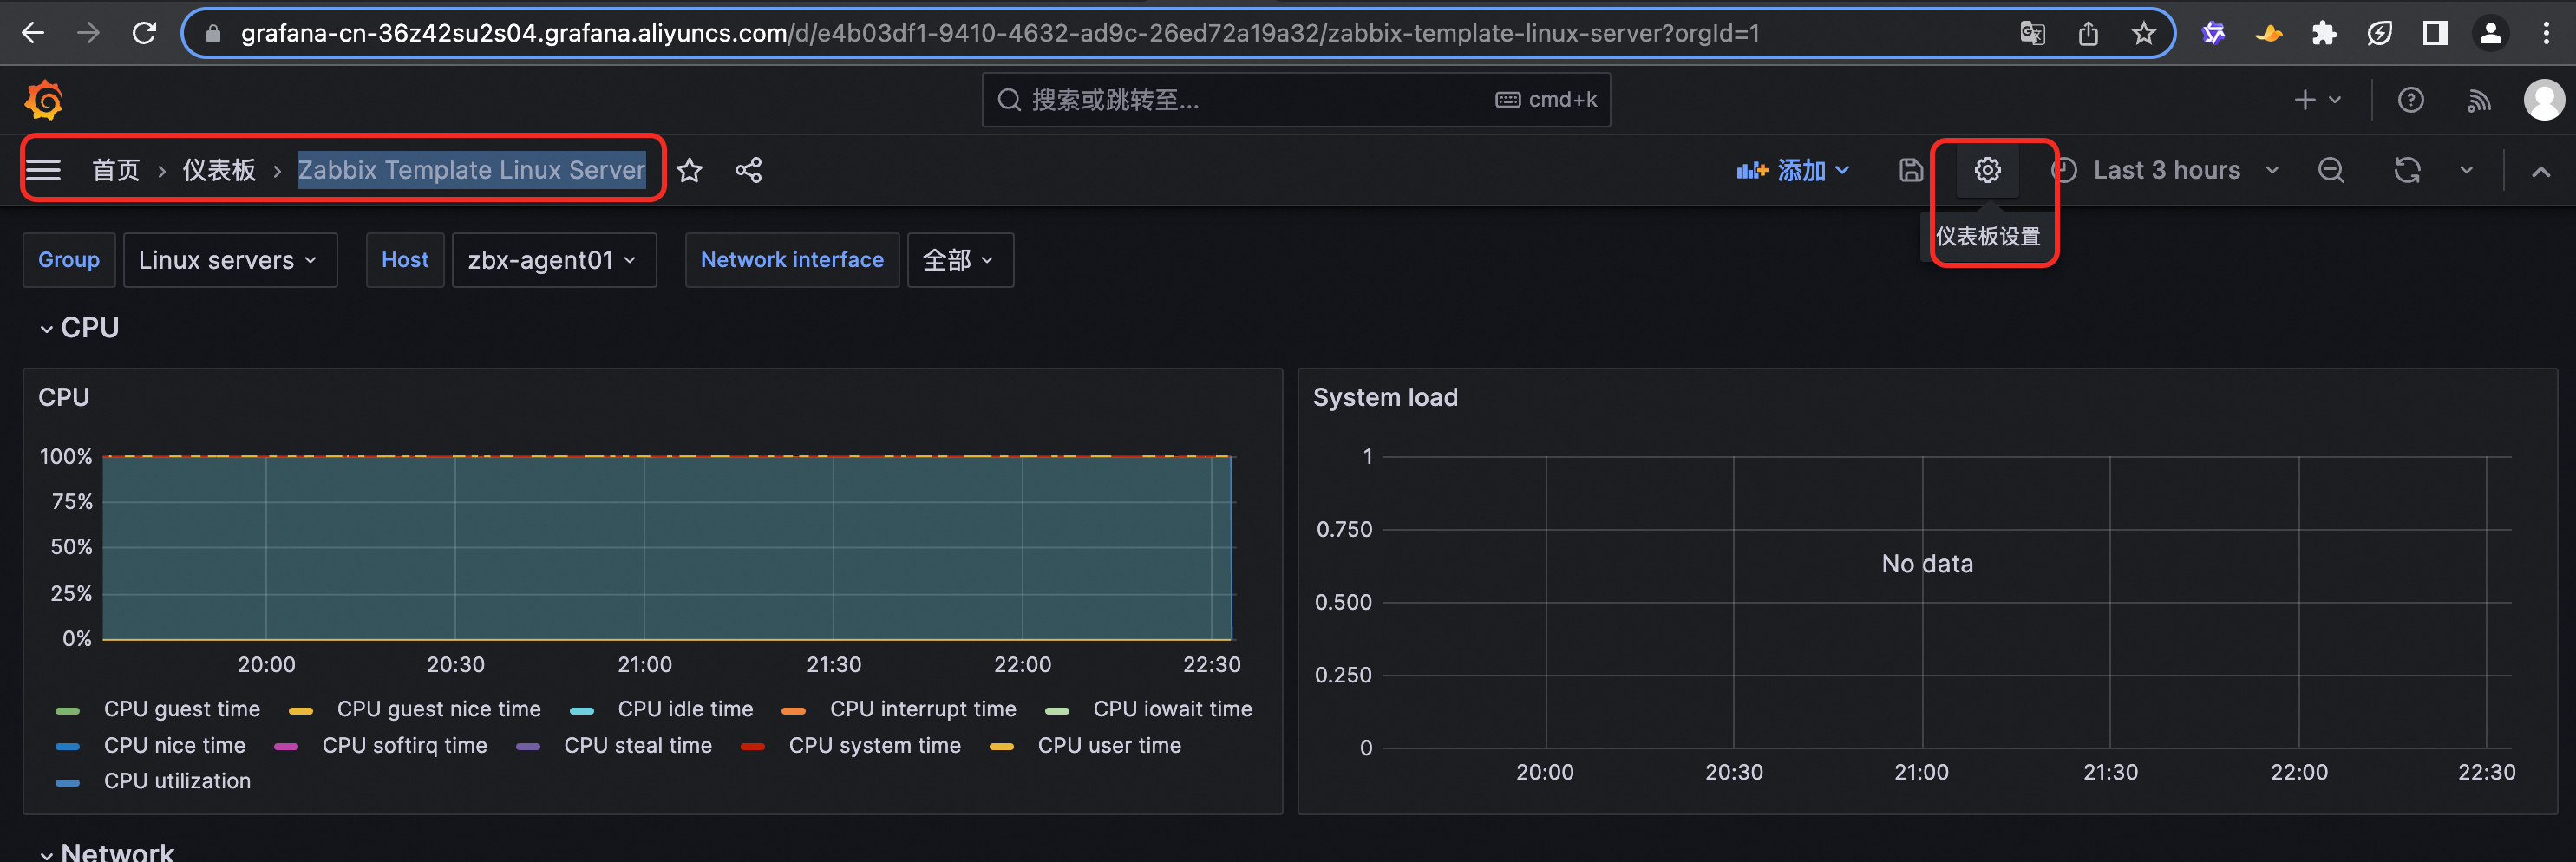Open the plus new-item menu
The width and height of the screenshot is (2576, 862).
pos(2317,100)
